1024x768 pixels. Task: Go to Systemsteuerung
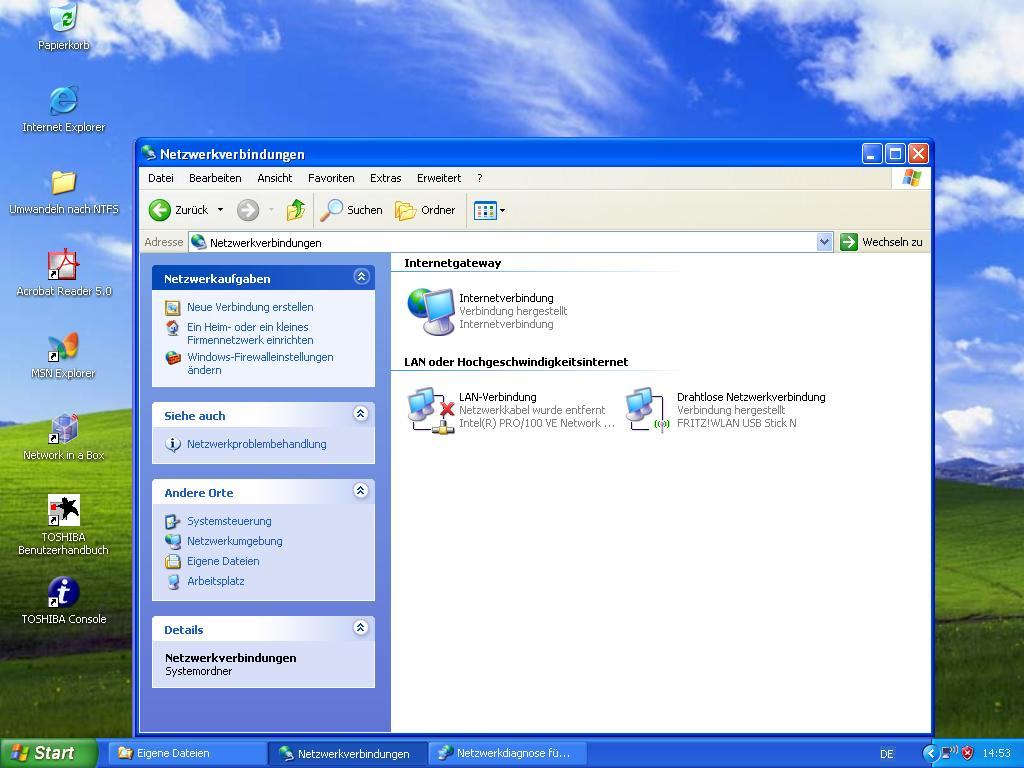click(229, 521)
